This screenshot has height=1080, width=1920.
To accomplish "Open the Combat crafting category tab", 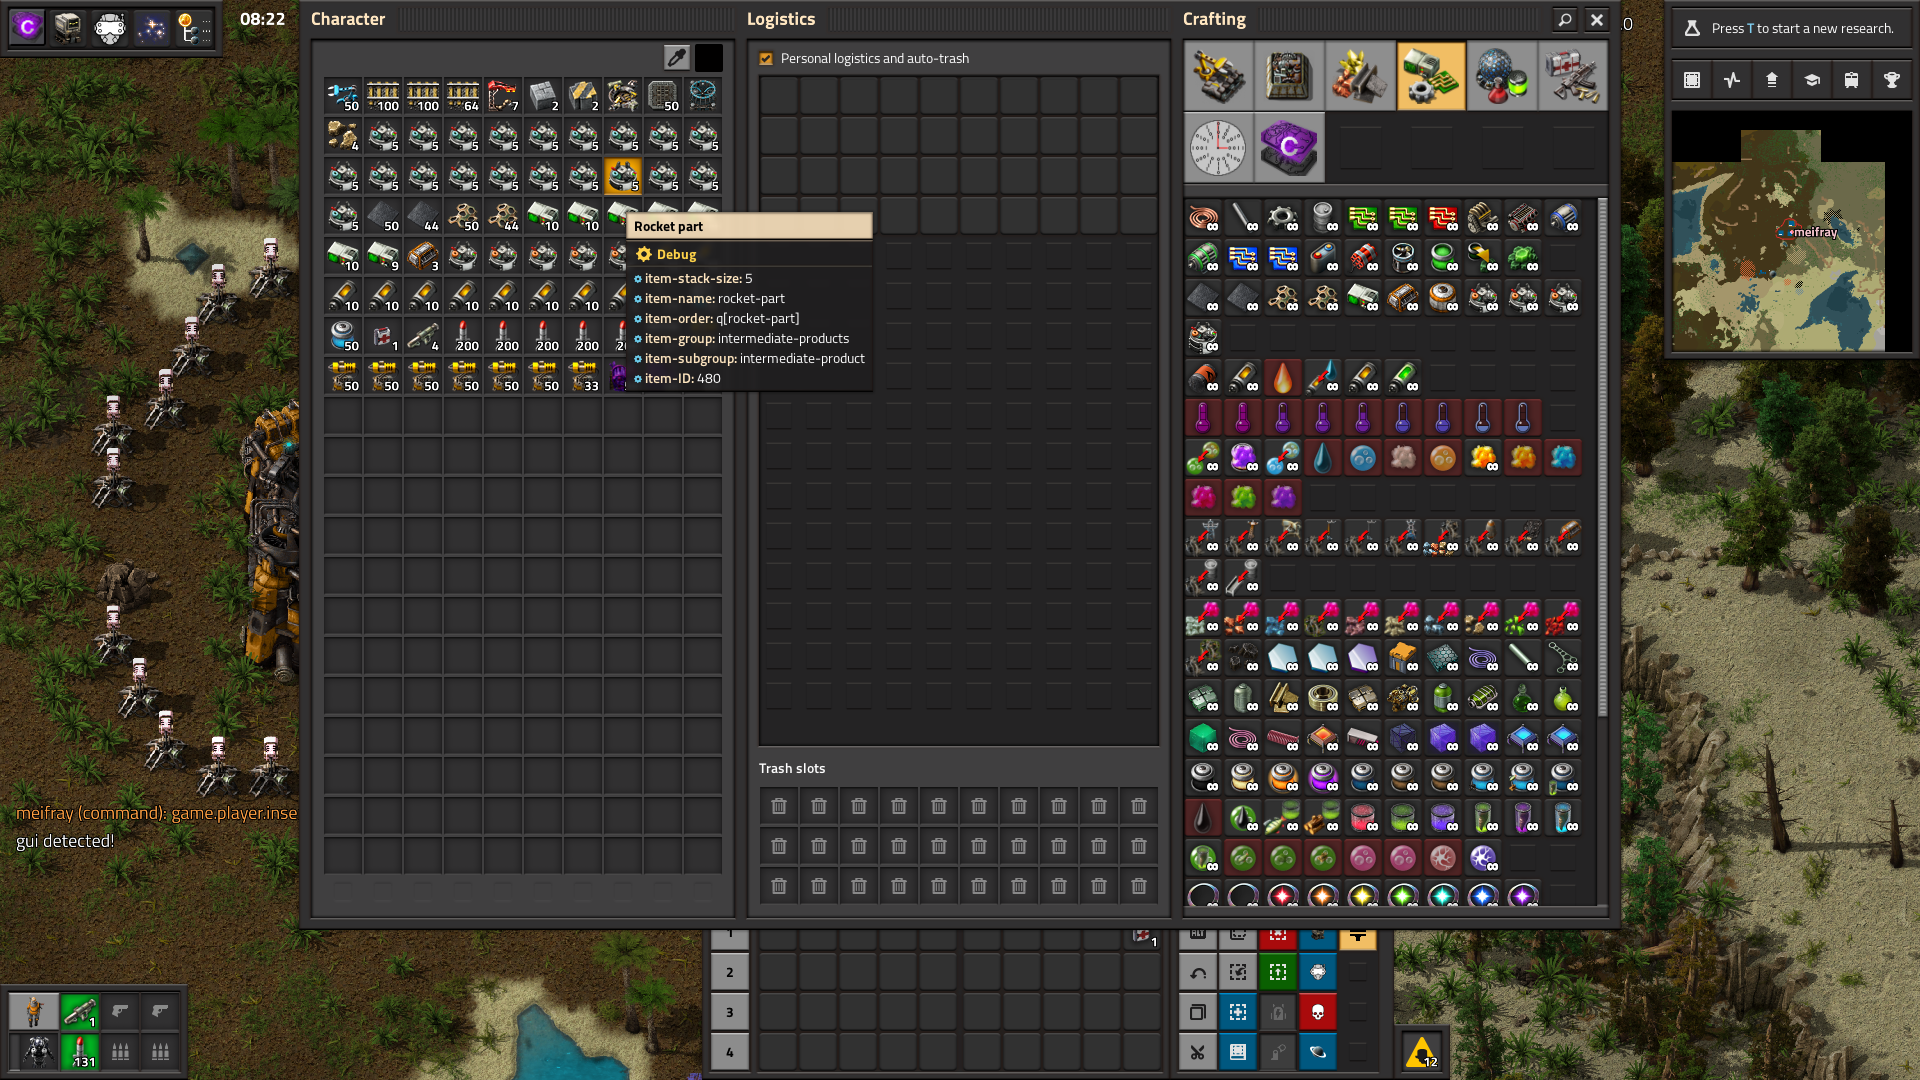I will (1573, 76).
